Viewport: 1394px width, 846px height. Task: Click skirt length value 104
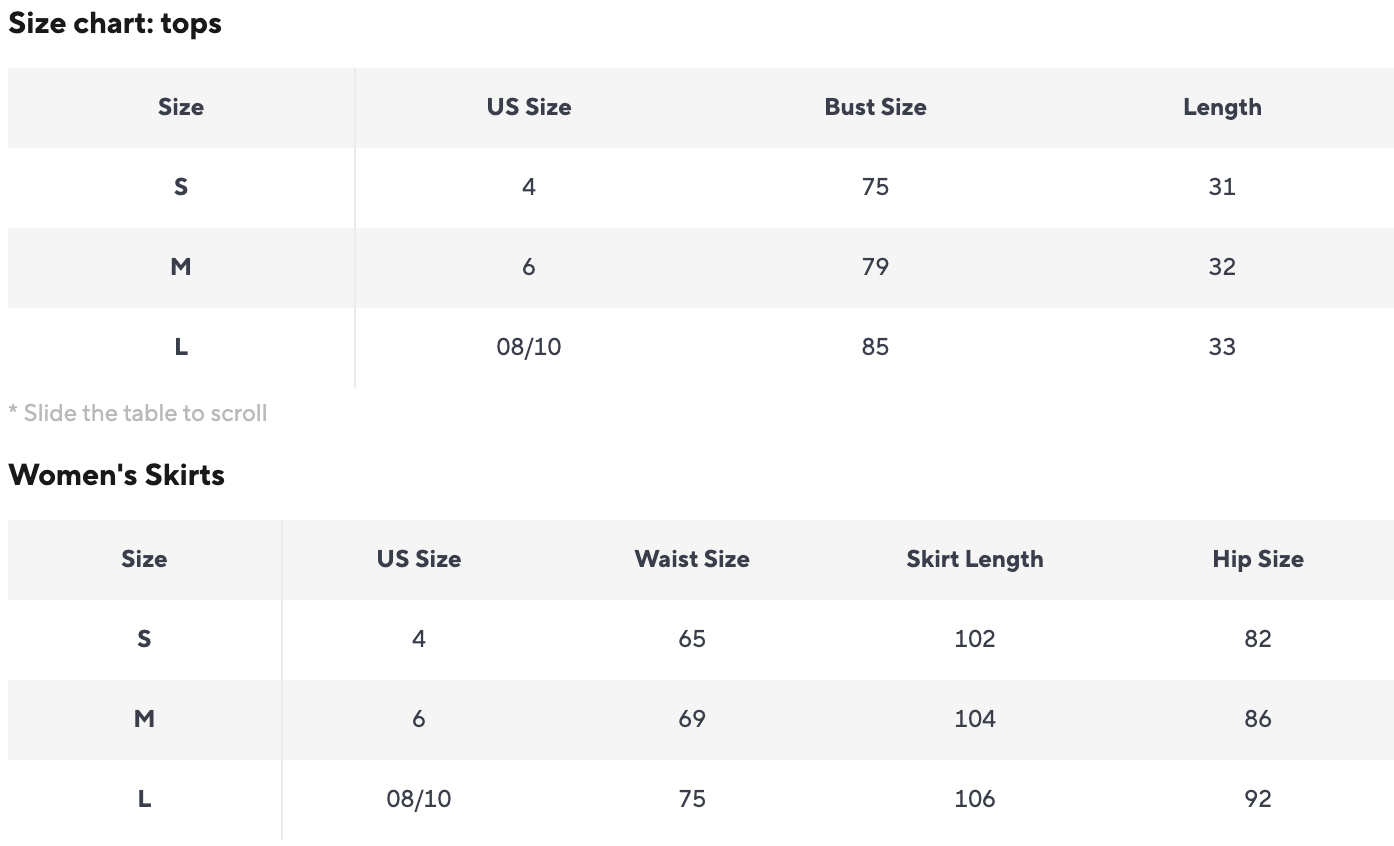tap(974, 719)
